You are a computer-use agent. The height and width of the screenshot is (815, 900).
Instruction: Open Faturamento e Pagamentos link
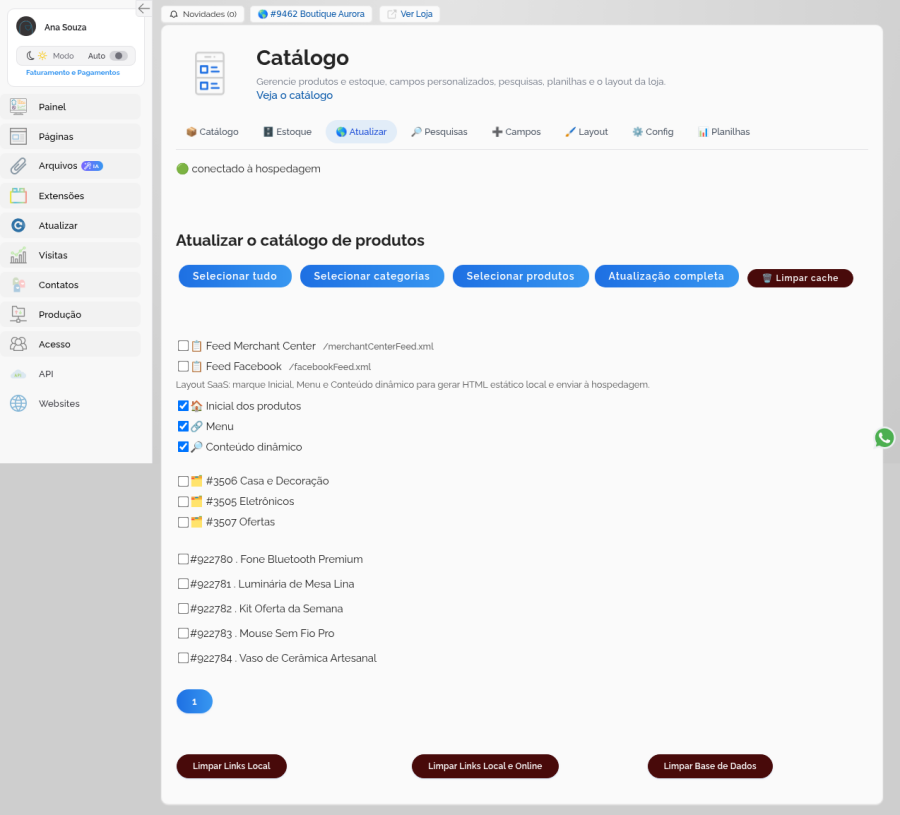coord(73,72)
